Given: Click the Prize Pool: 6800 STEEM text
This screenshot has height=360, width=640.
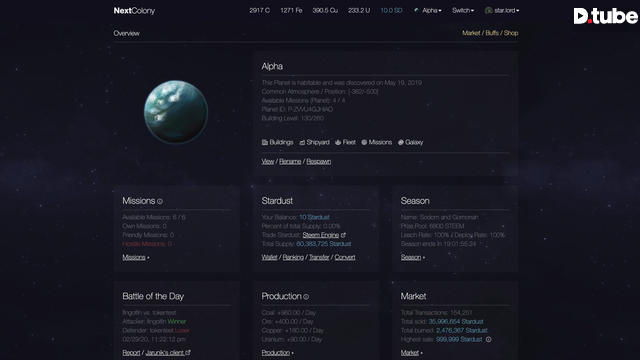Looking at the screenshot, I should [x=432, y=226].
